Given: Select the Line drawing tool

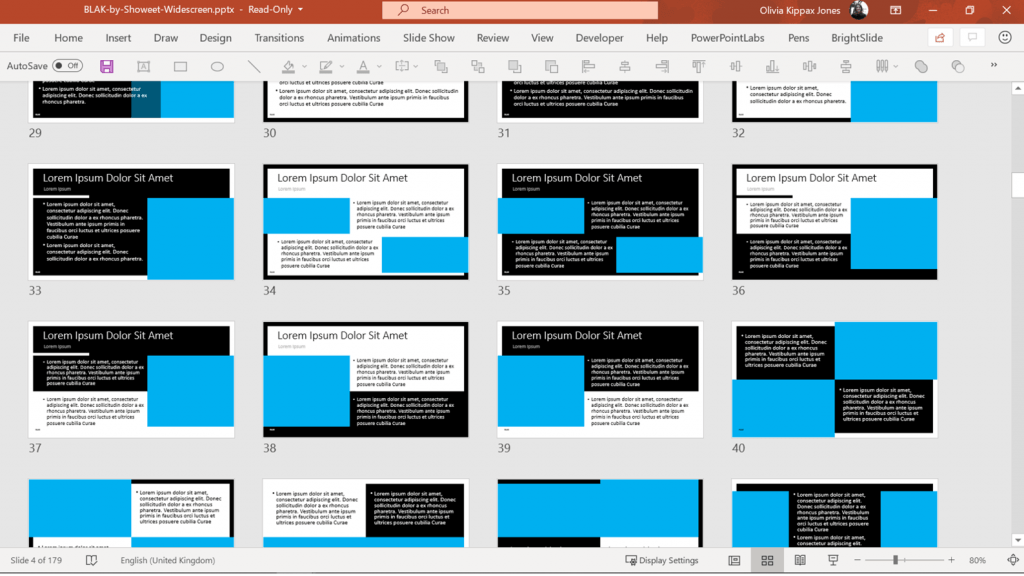Looking at the screenshot, I should pyautogui.click(x=253, y=65).
